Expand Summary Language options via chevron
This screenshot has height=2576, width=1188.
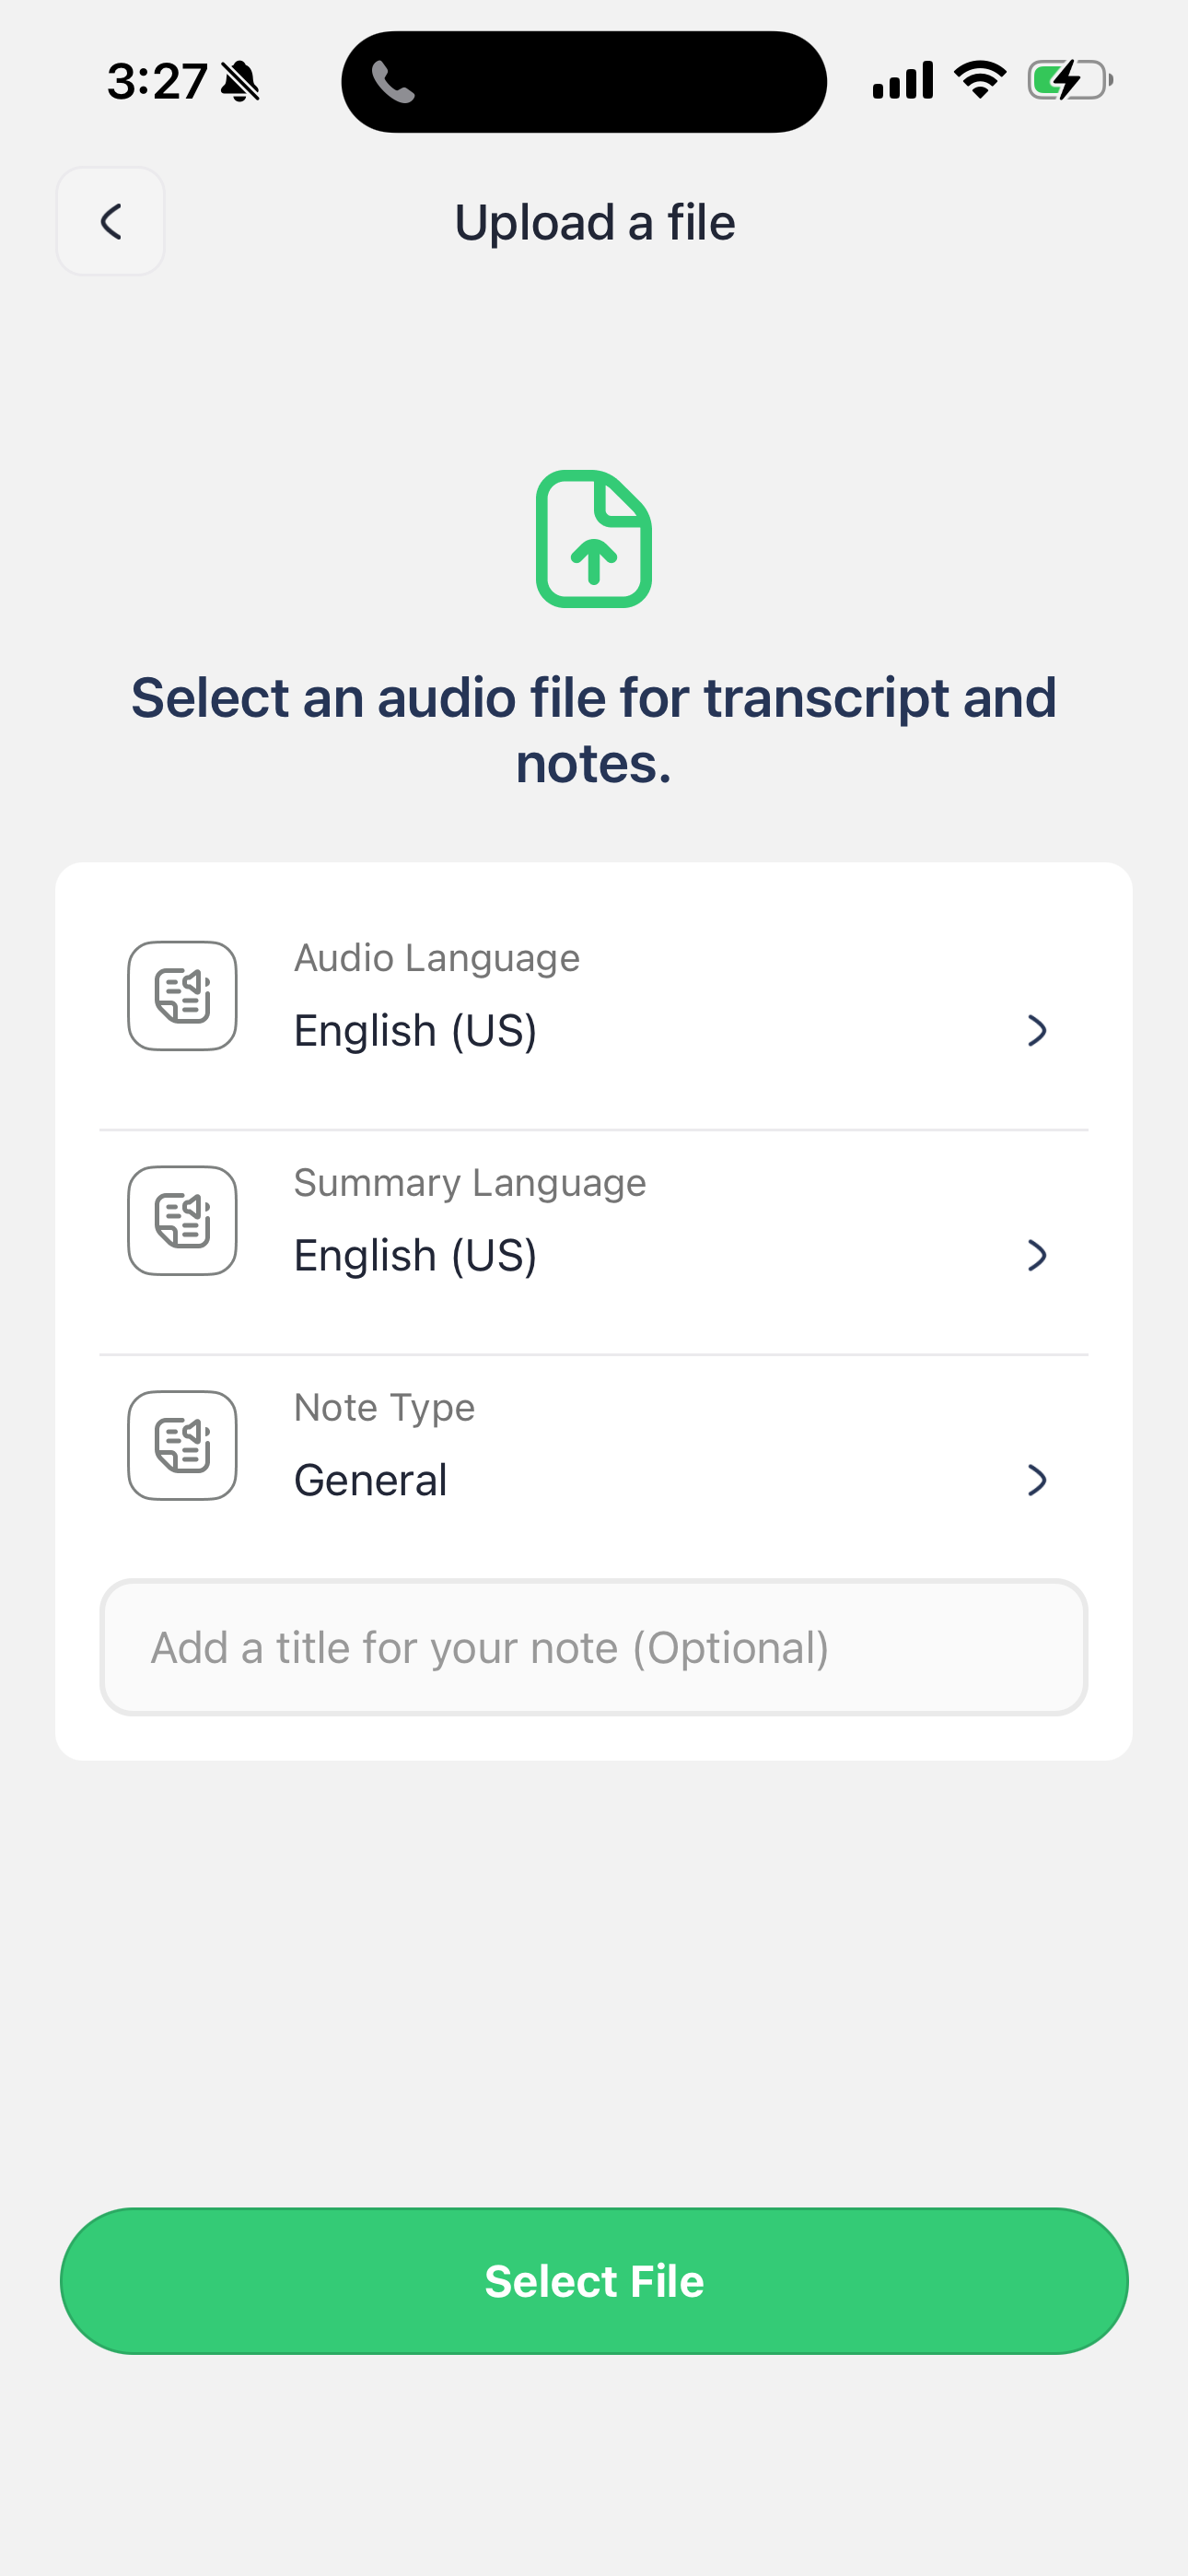point(1037,1255)
